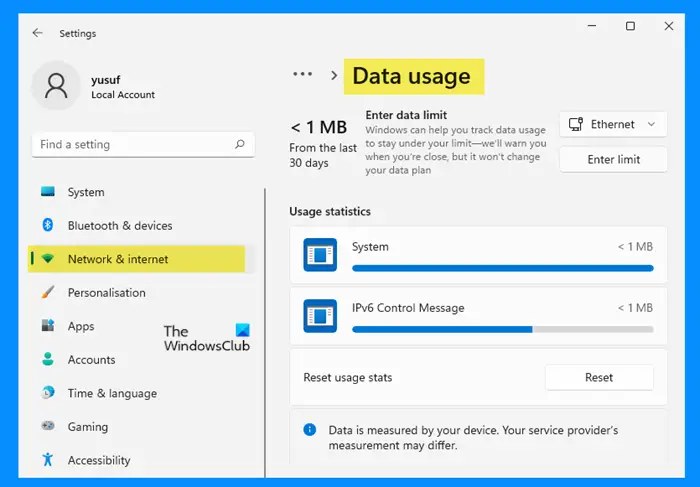Click the Reset usage stats button

599,378
